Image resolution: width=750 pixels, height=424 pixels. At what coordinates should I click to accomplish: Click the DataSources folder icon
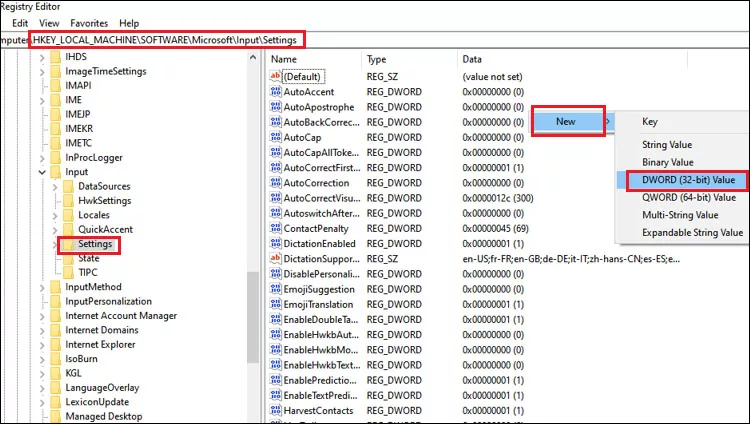pos(69,186)
